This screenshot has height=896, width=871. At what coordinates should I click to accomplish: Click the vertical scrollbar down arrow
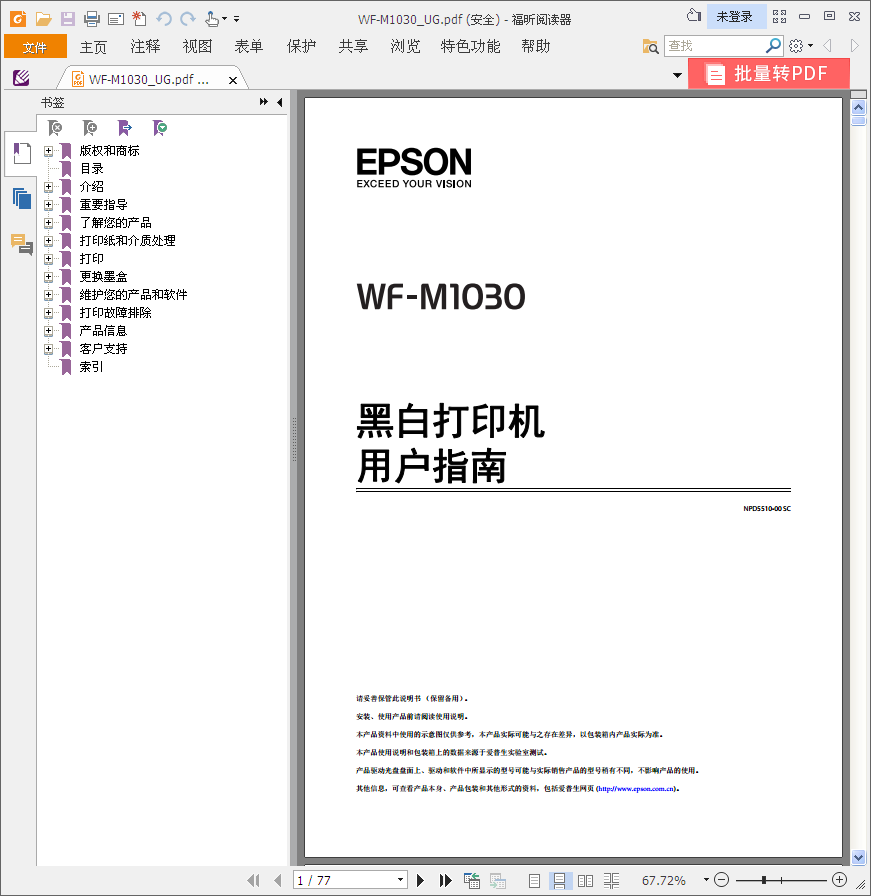click(x=858, y=857)
